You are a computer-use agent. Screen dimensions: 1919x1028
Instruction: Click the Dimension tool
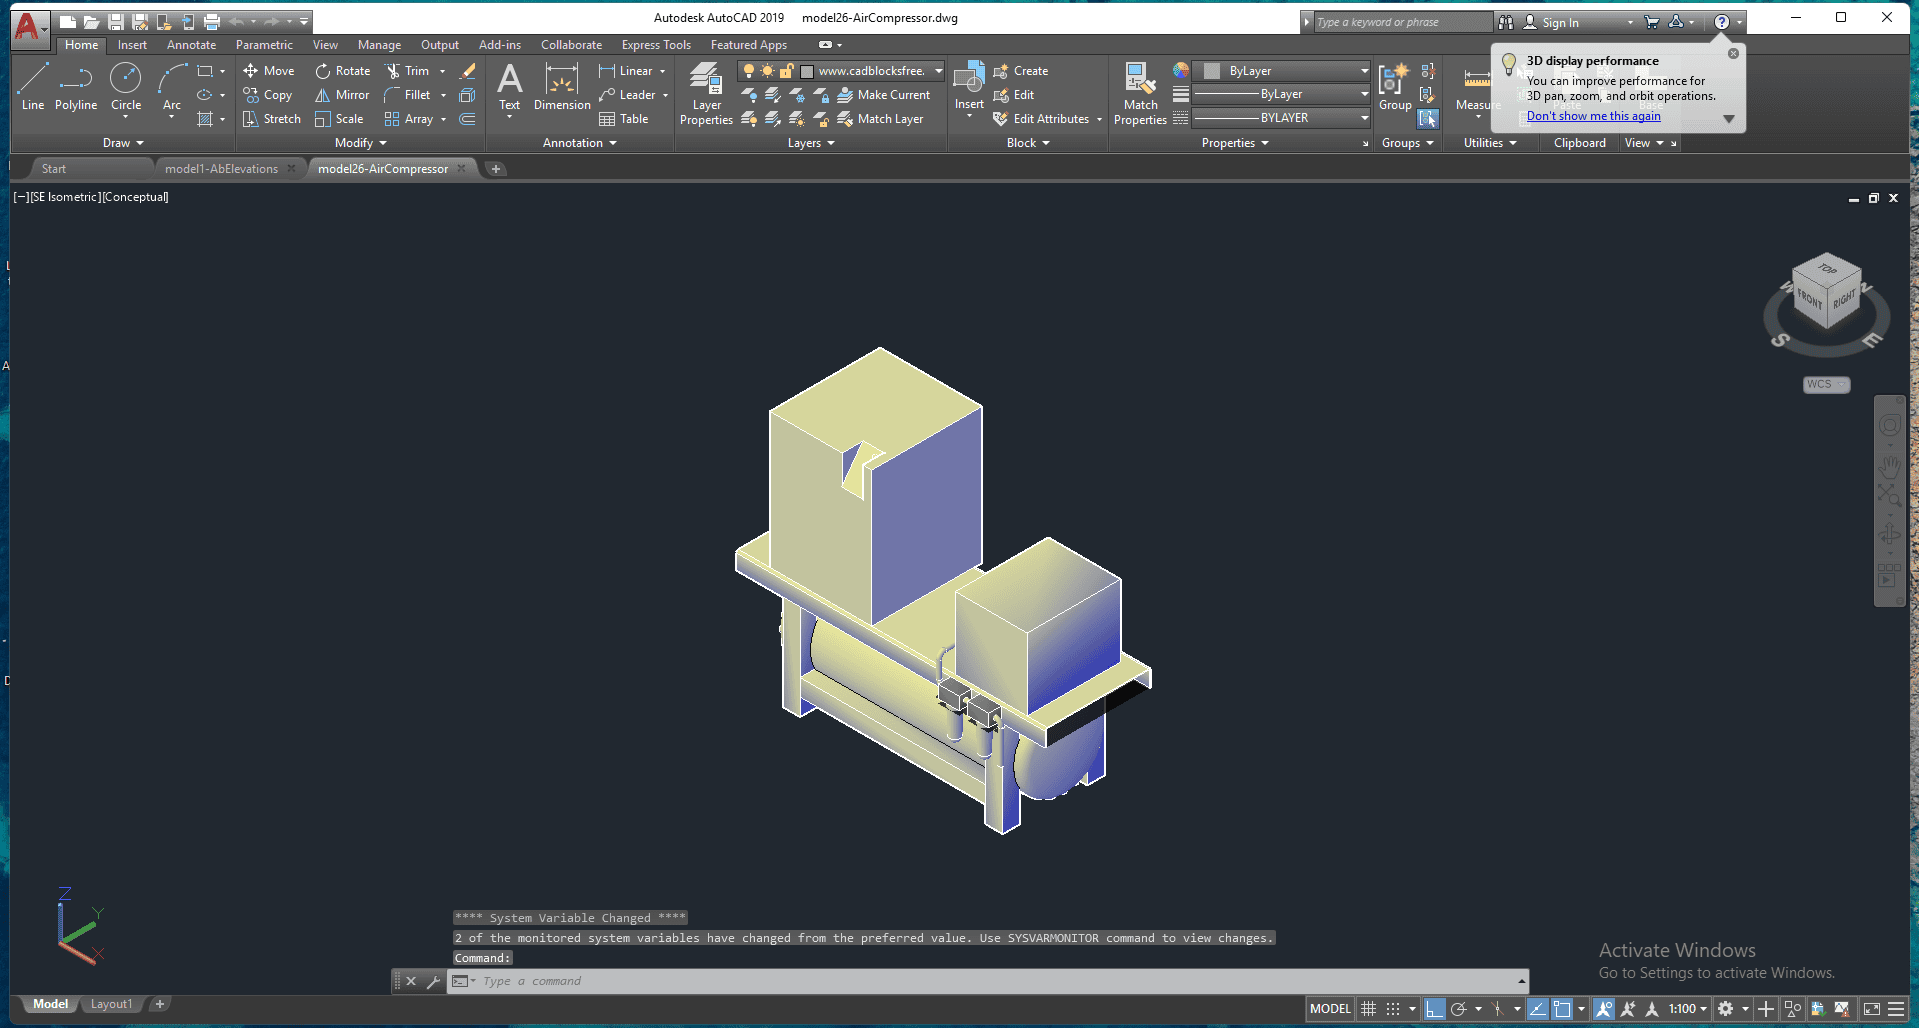click(562, 86)
